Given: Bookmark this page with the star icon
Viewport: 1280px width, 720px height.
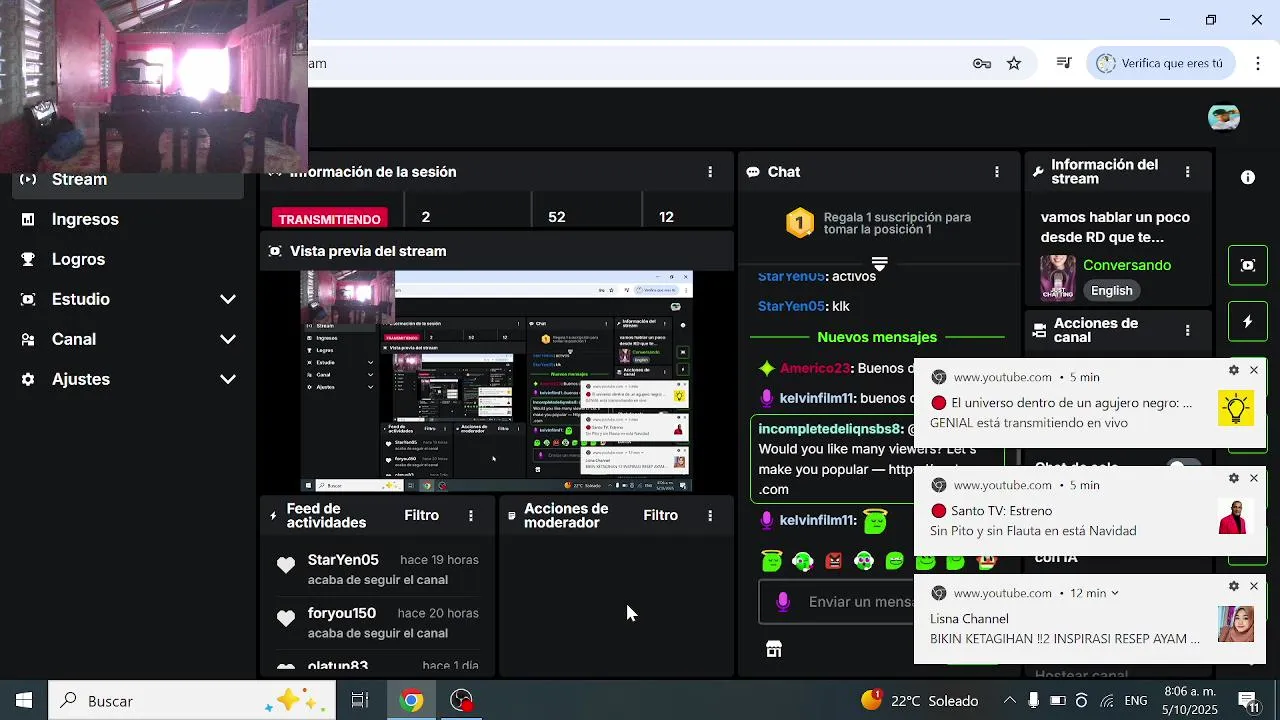Looking at the screenshot, I should [x=1014, y=63].
